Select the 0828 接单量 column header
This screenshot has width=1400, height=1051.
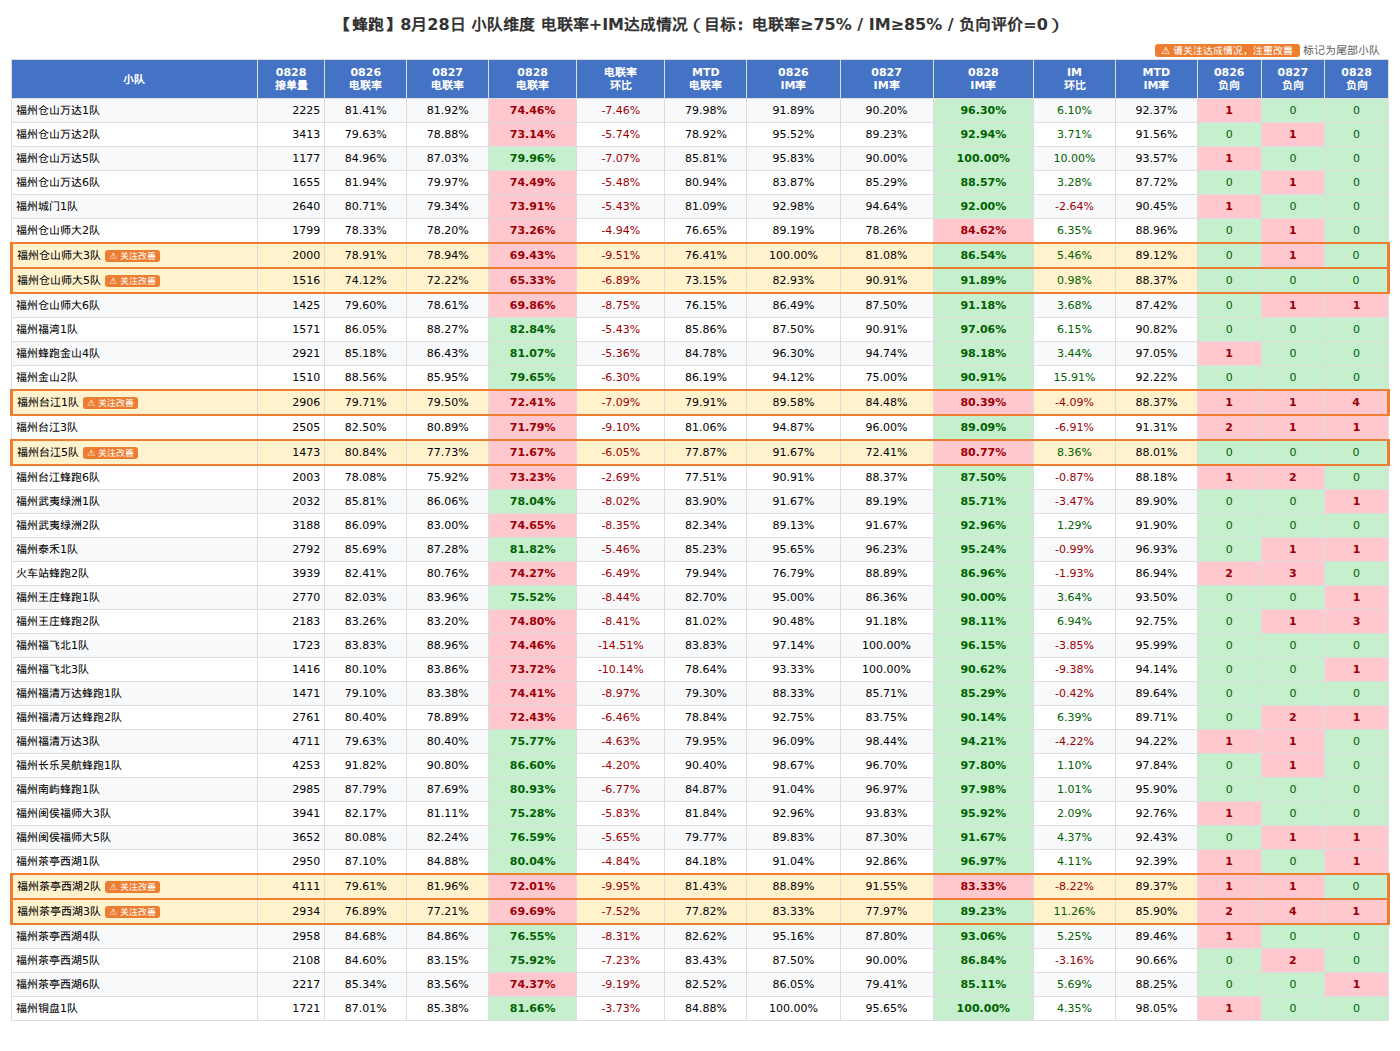tap(291, 79)
